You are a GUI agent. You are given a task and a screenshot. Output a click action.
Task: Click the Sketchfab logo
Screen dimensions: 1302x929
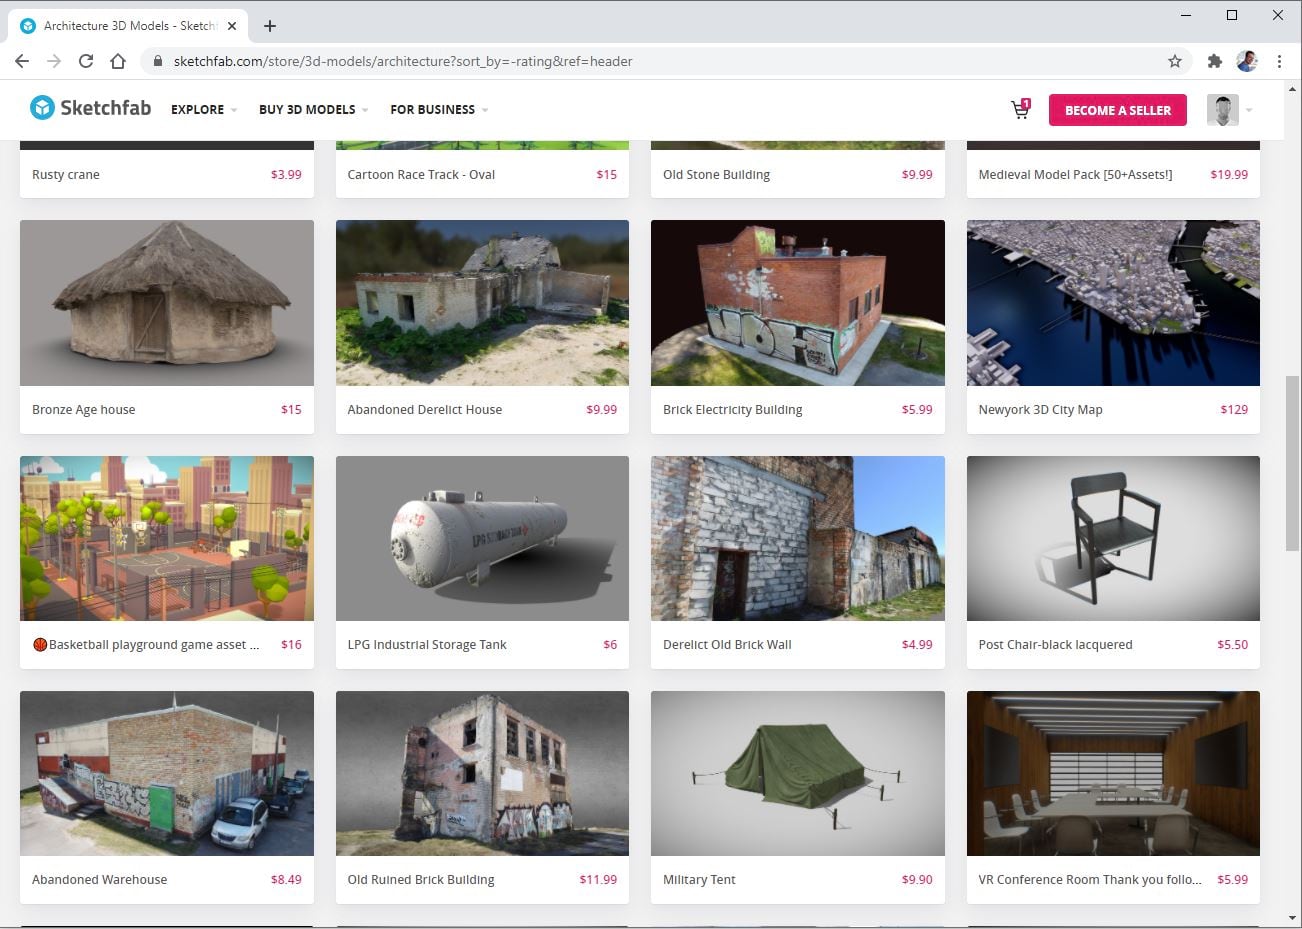pyautogui.click(x=90, y=108)
